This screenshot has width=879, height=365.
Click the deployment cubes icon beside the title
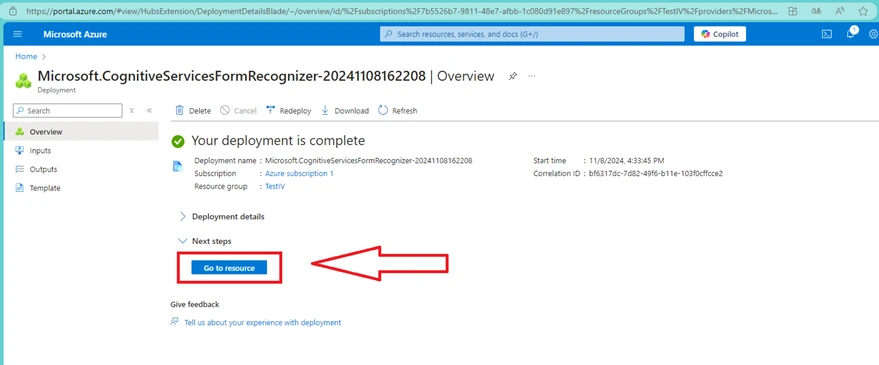tap(24, 80)
